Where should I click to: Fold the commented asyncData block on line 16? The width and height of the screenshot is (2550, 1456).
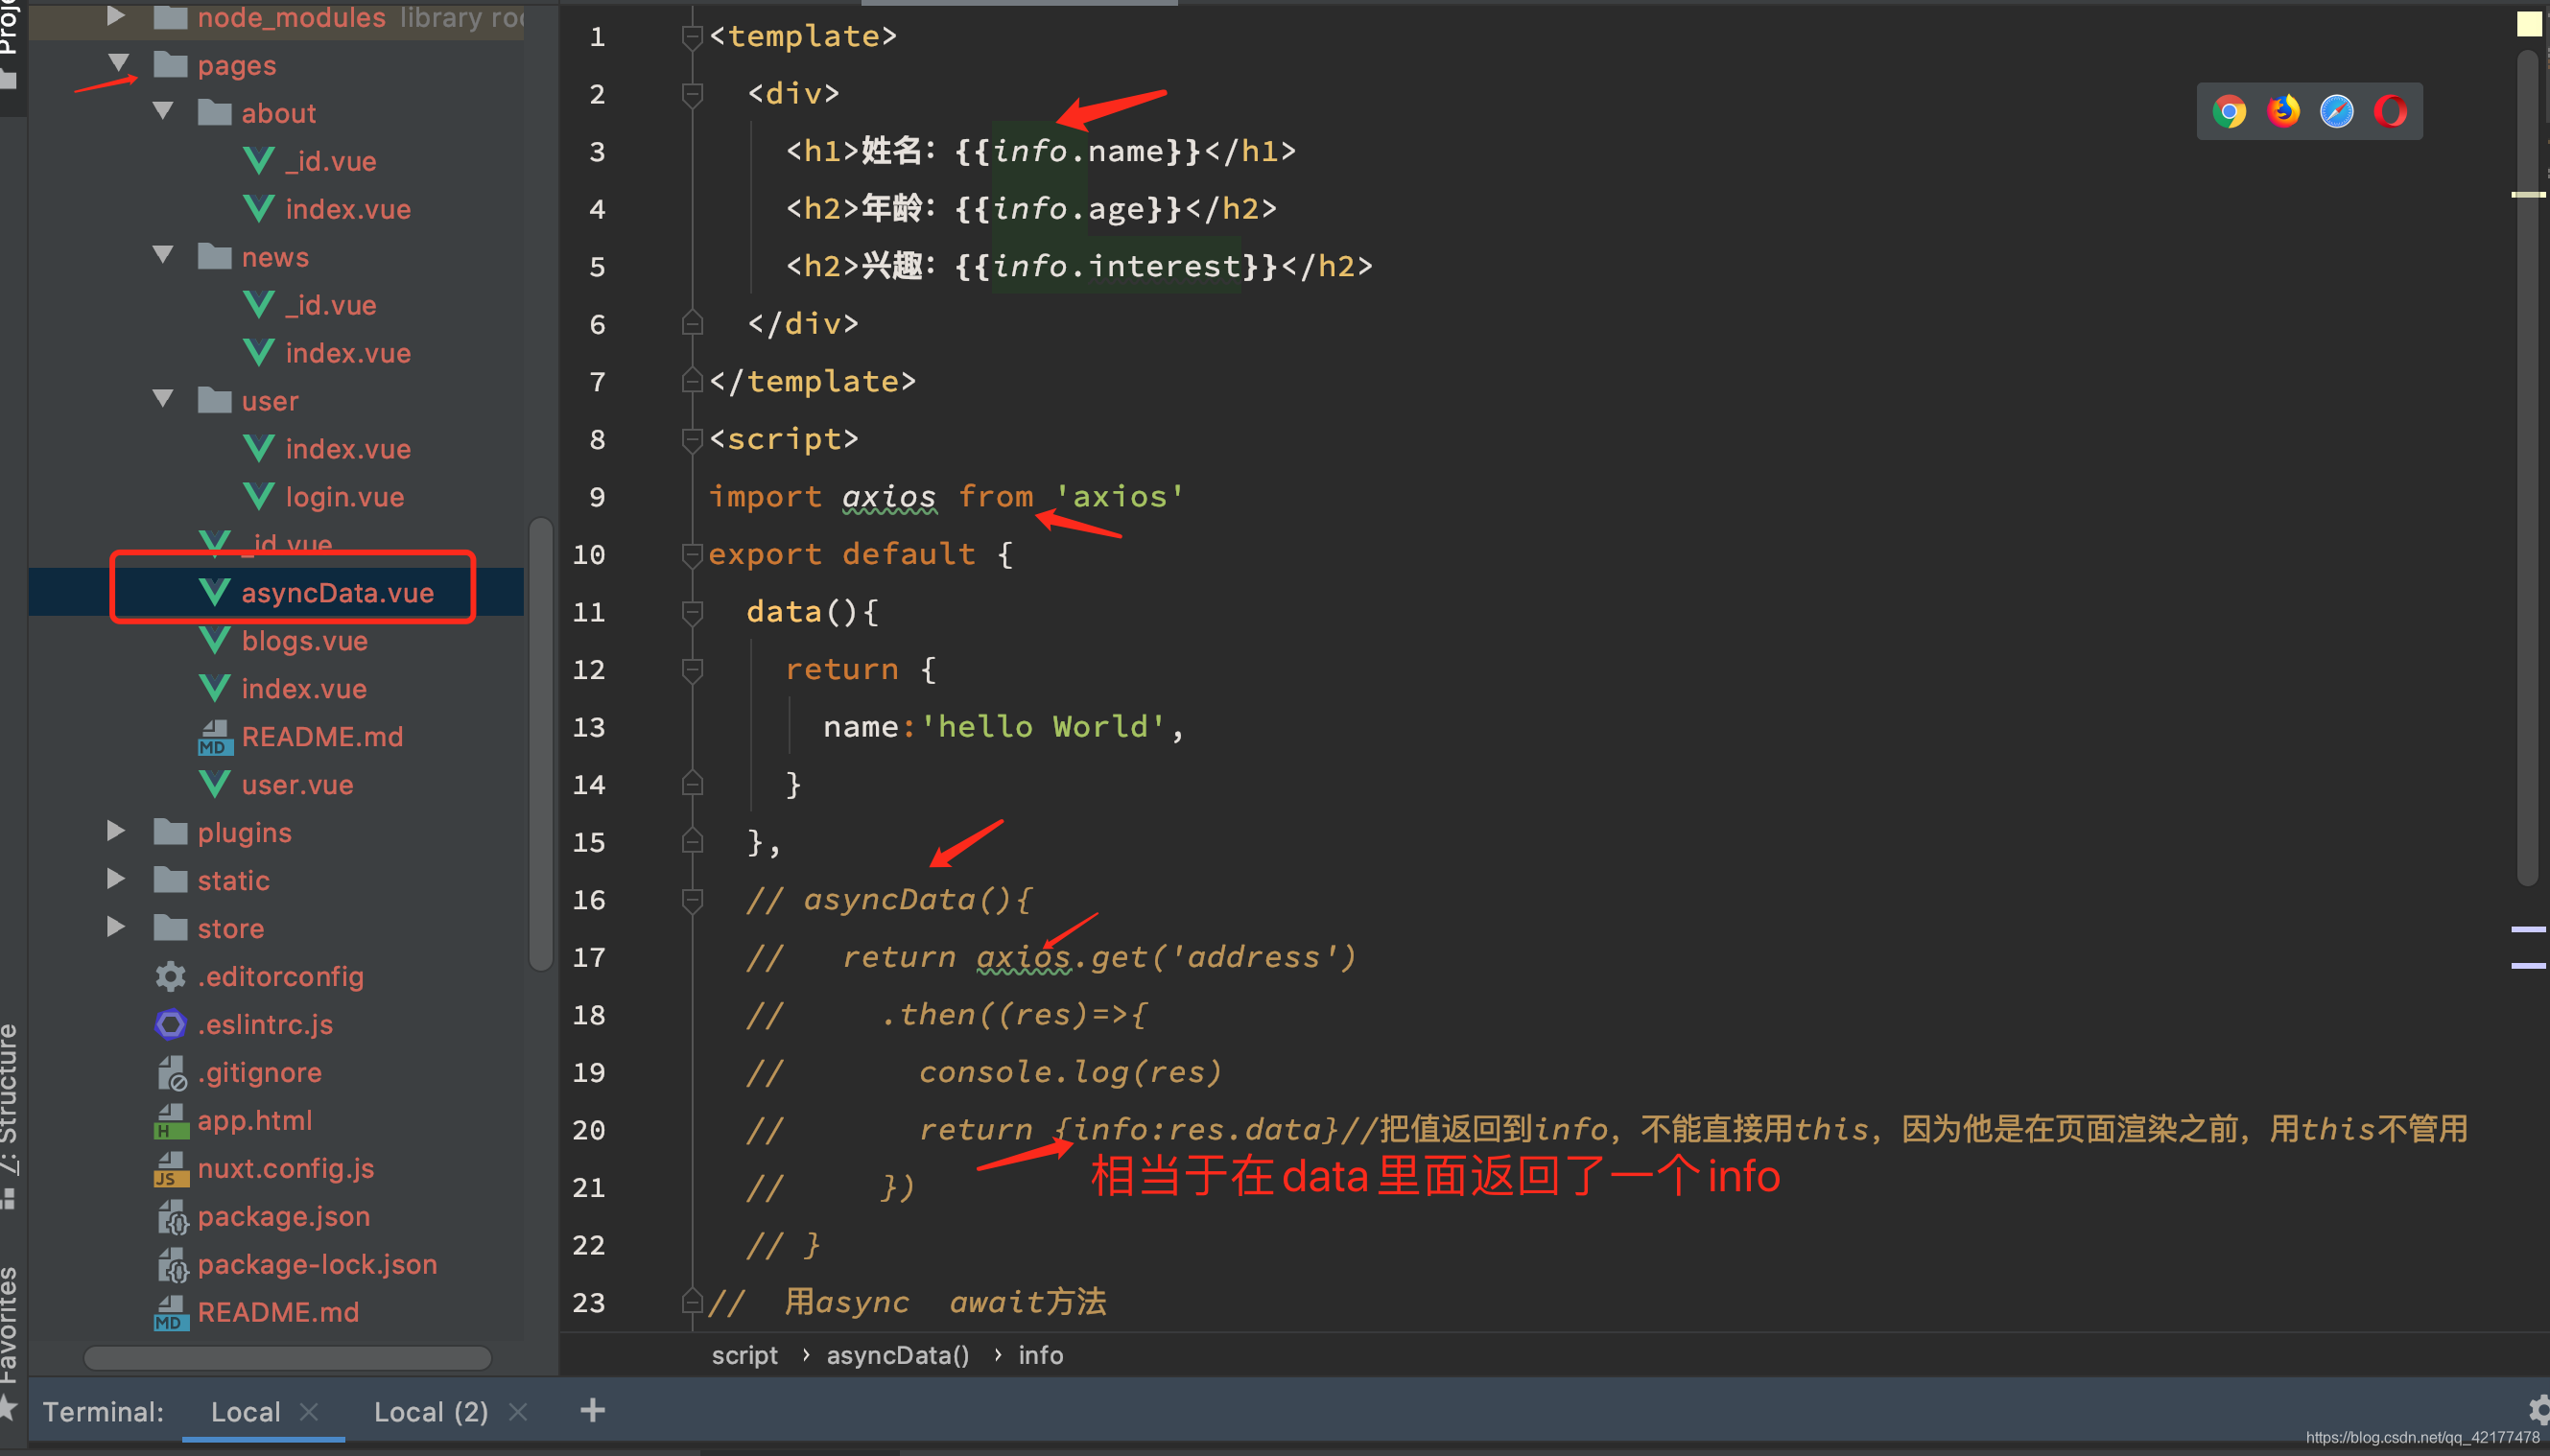click(x=692, y=900)
